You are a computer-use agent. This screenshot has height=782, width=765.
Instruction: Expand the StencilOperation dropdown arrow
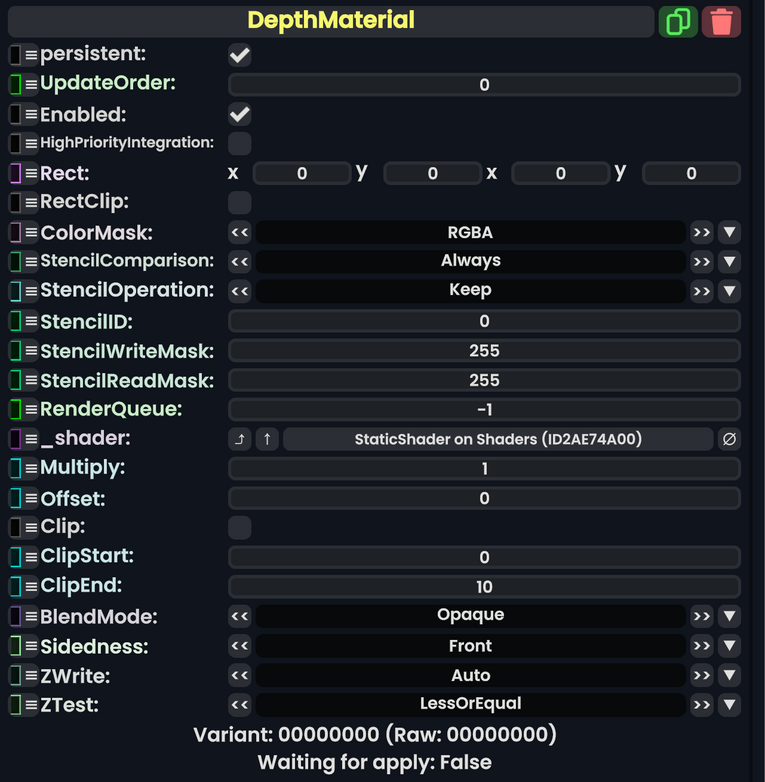(x=730, y=291)
